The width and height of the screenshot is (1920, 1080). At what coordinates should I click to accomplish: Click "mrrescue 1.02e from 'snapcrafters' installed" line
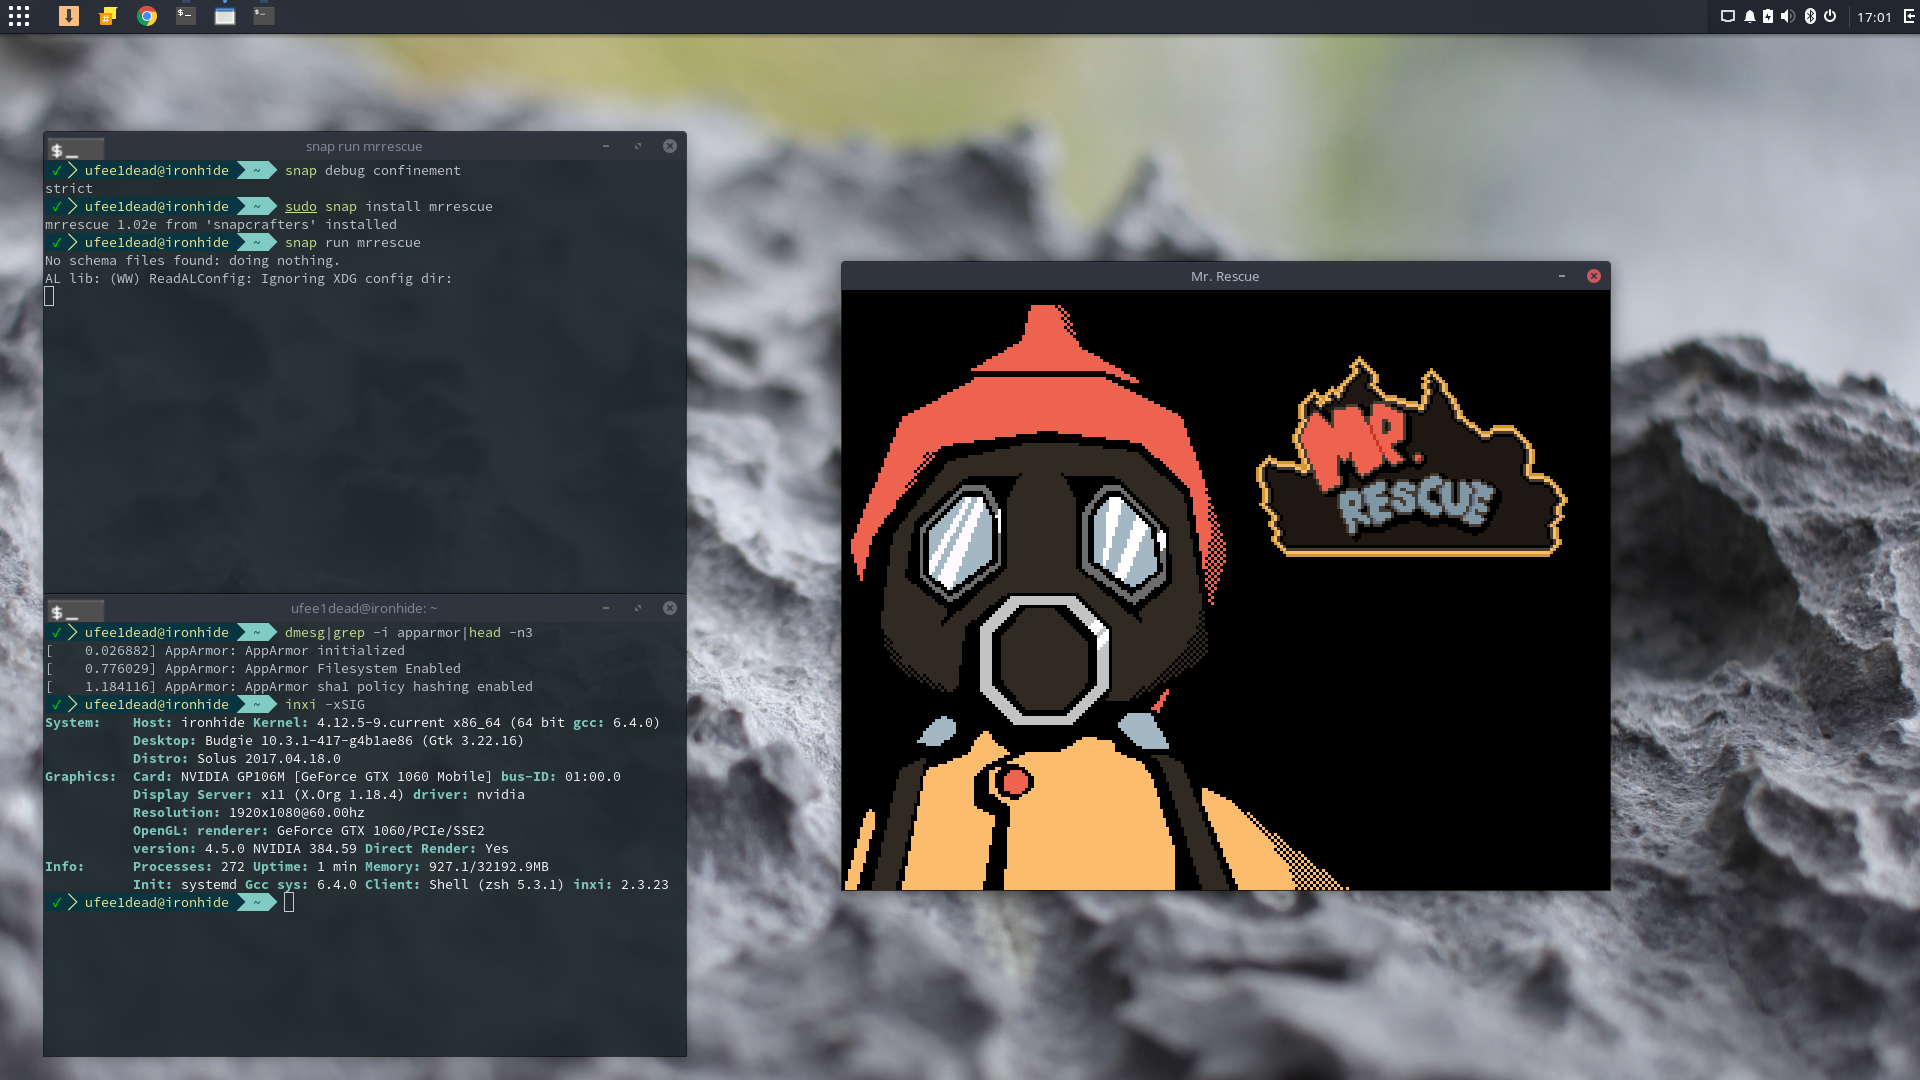(221, 225)
